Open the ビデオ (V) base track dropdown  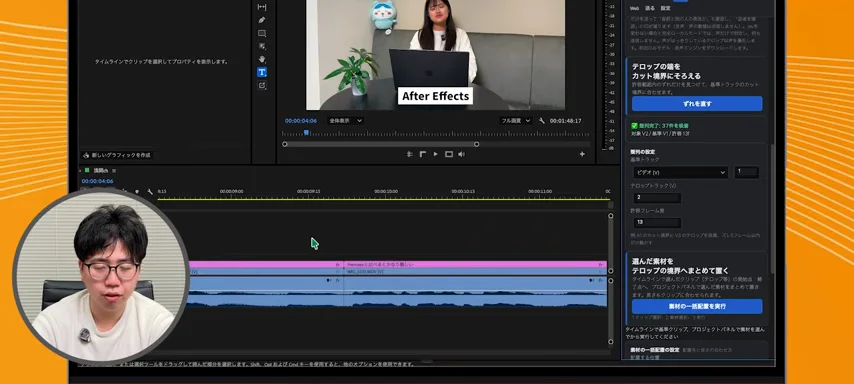pyautogui.click(x=680, y=173)
